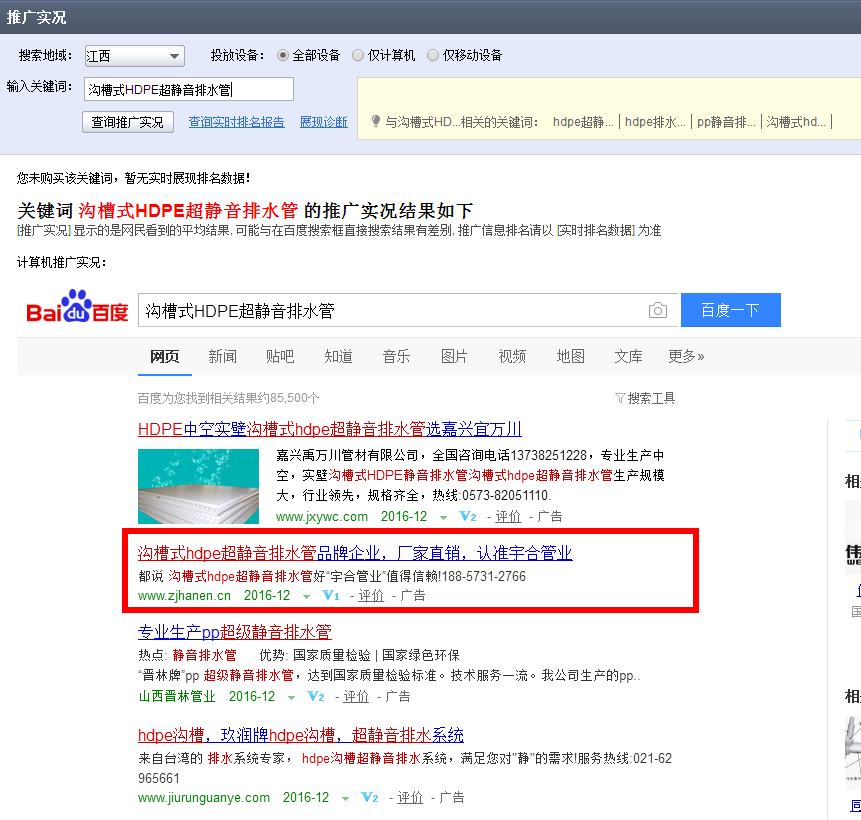Click the V2 badge on www.jiurunguanye.com result
Viewport: 861px width, 820px height.
pos(370,797)
